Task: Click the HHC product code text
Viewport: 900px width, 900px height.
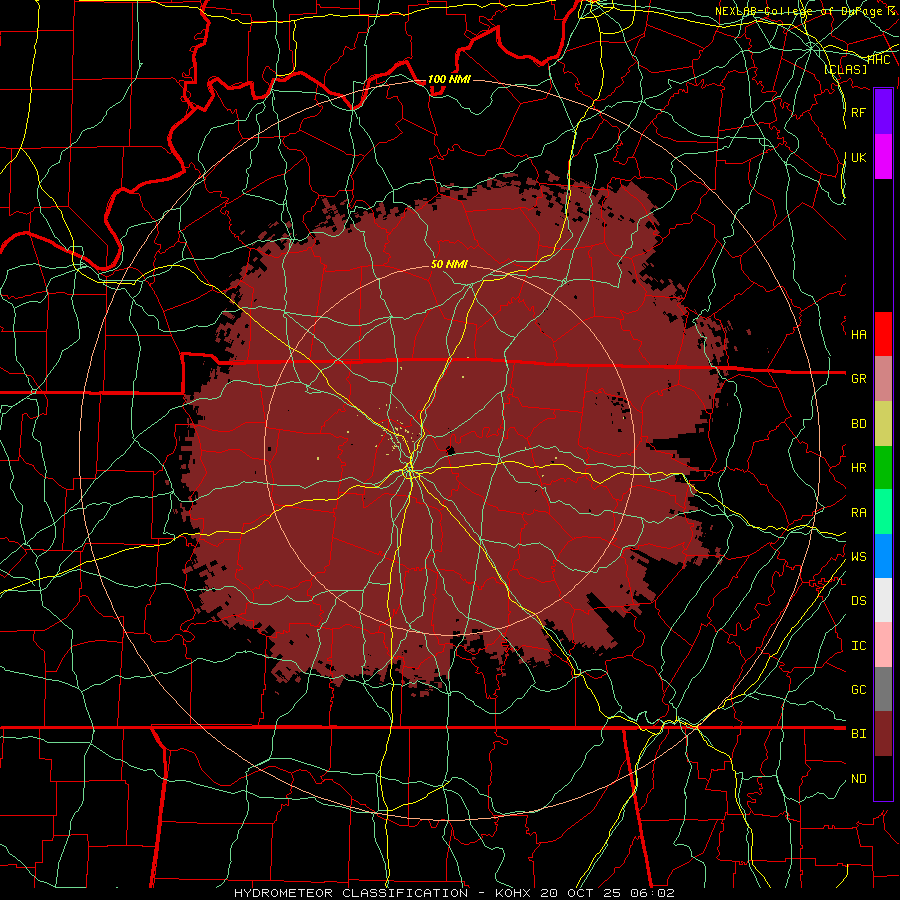Action: point(879,59)
